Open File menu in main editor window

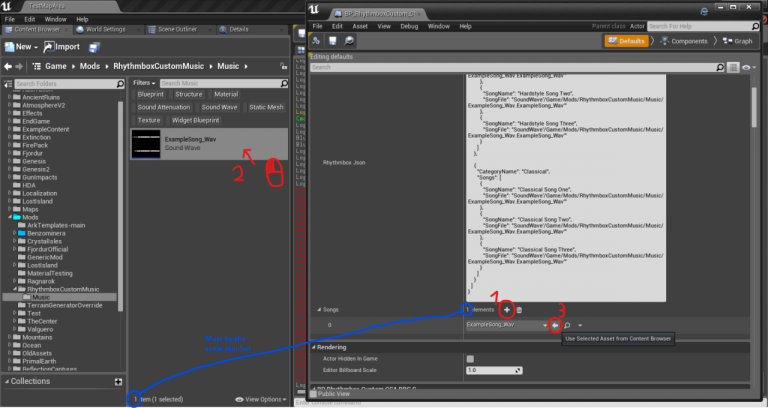[10, 19]
